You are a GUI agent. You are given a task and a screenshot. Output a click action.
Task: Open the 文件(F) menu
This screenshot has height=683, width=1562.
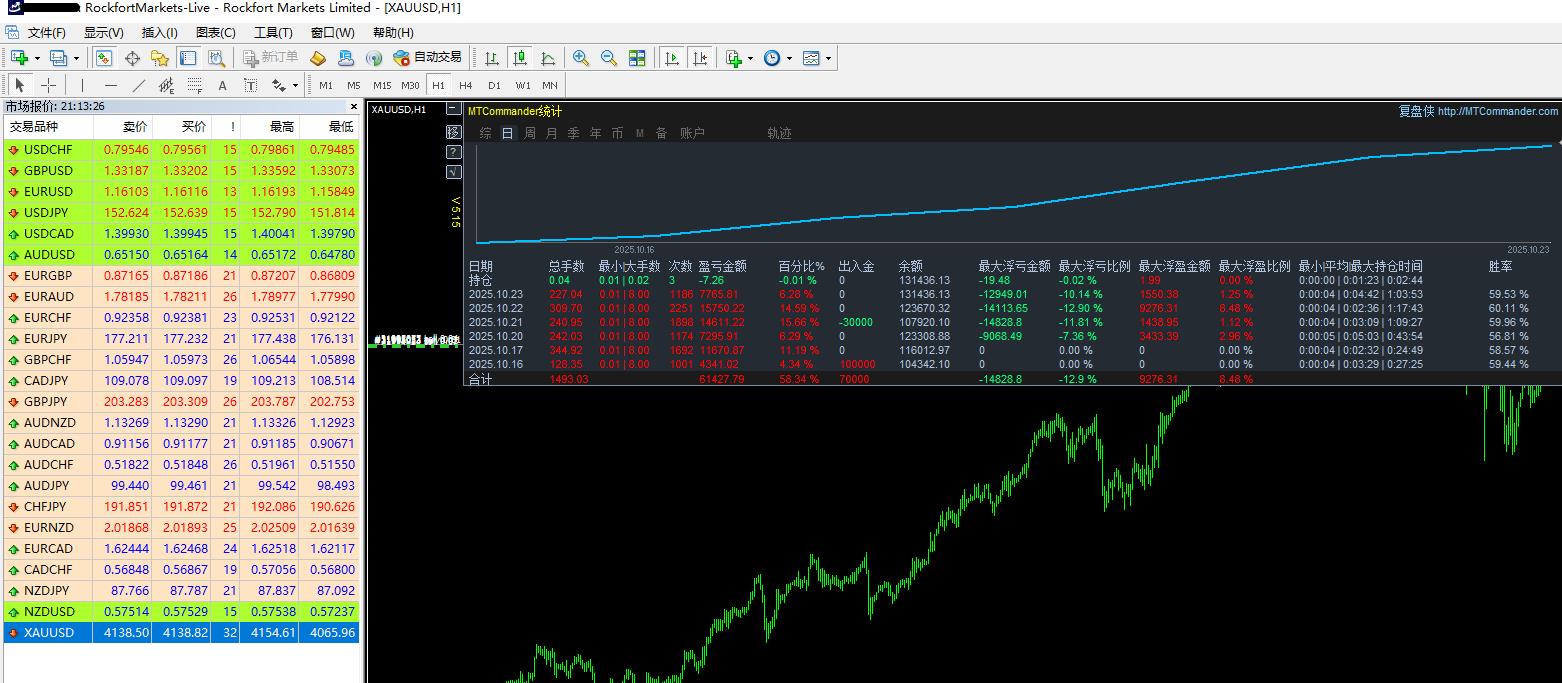pyautogui.click(x=47, y=33)
